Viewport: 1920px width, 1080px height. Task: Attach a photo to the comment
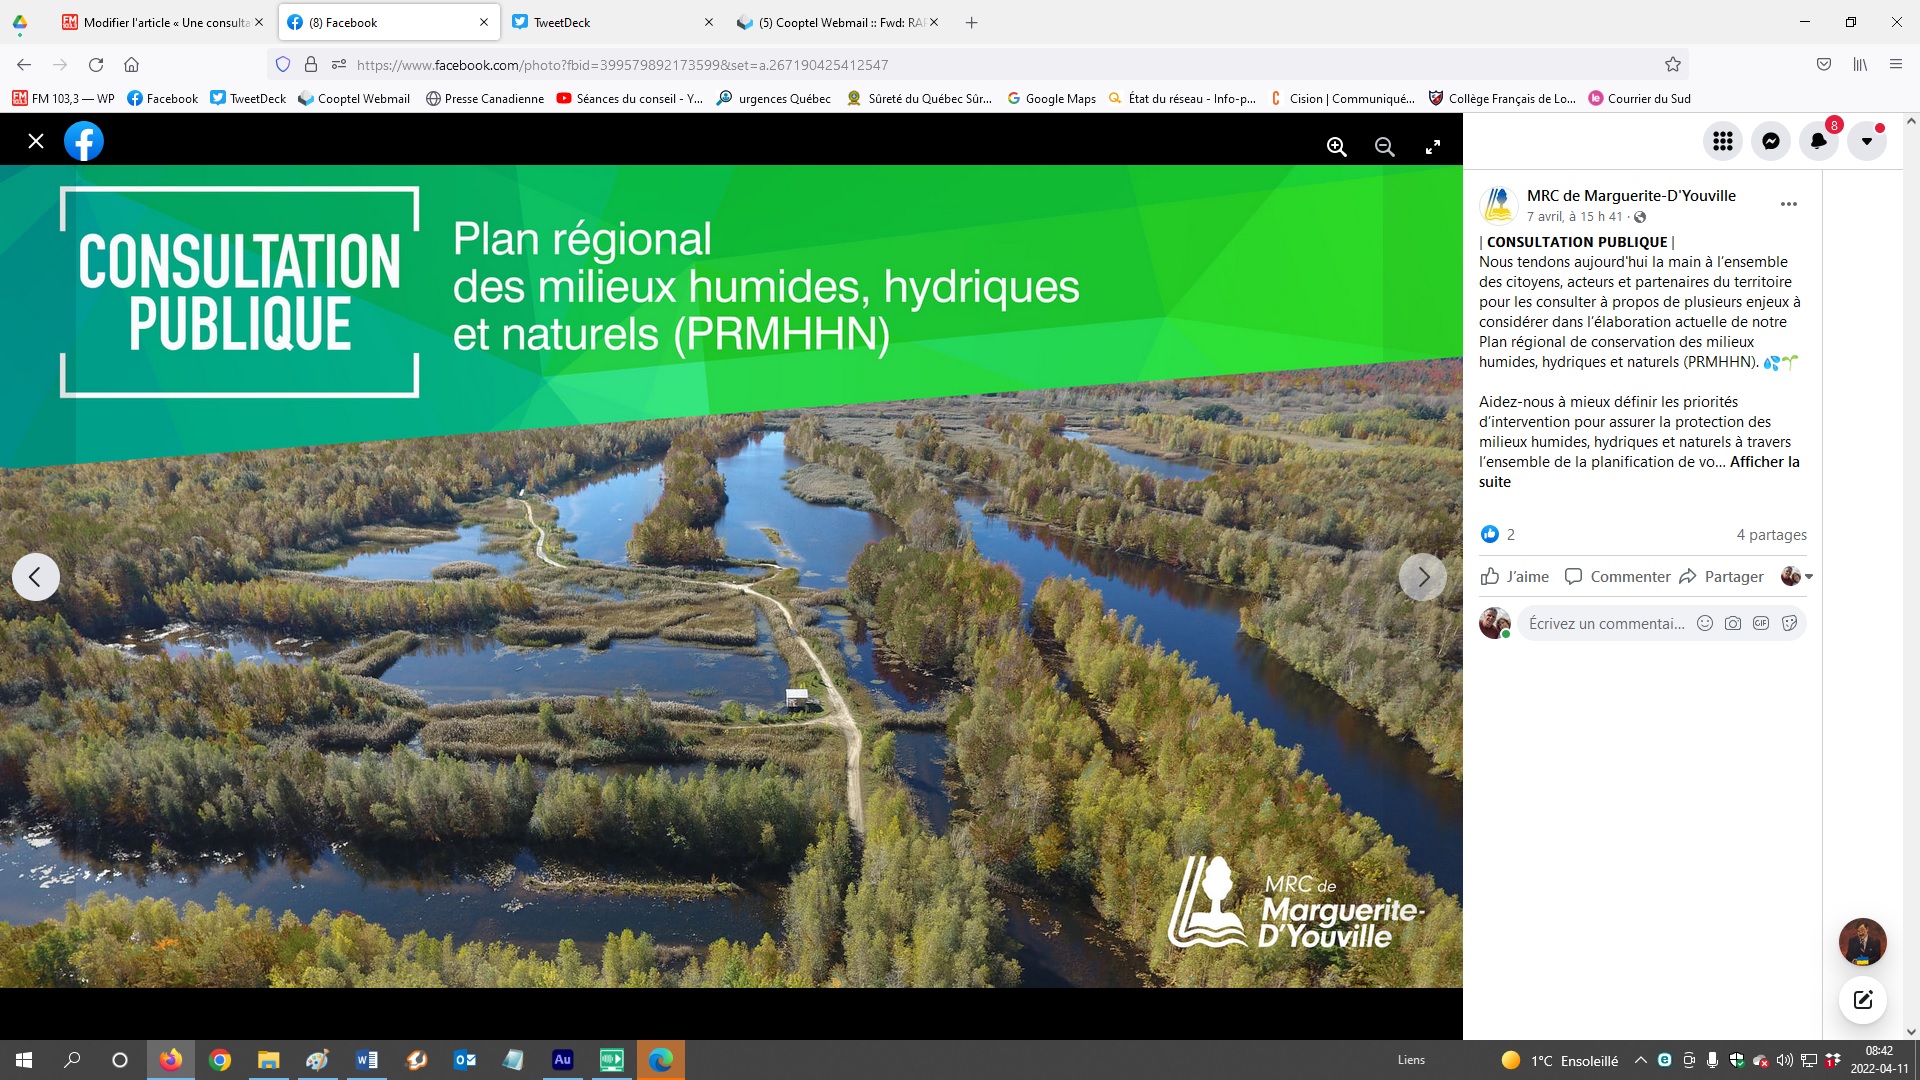[x=1733, y=623]
